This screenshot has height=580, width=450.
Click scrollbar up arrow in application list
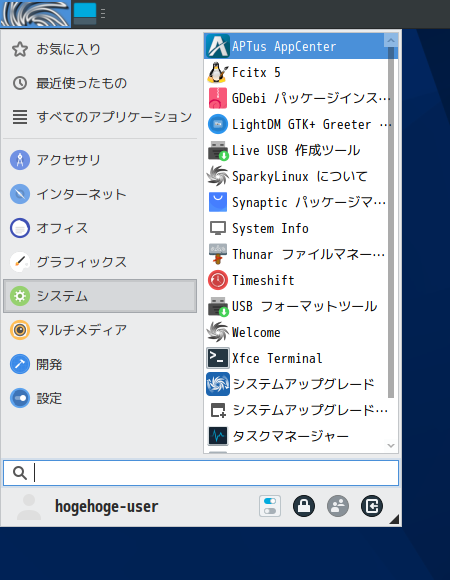pos(391,40)
